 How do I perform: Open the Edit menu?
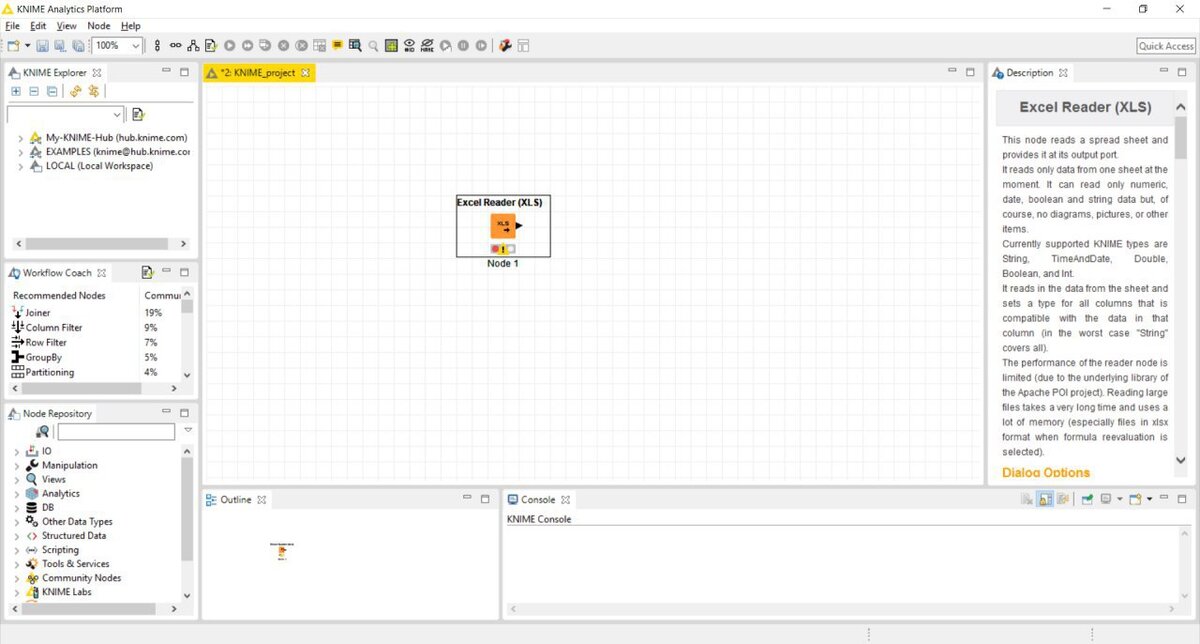(x=38, y=25)
